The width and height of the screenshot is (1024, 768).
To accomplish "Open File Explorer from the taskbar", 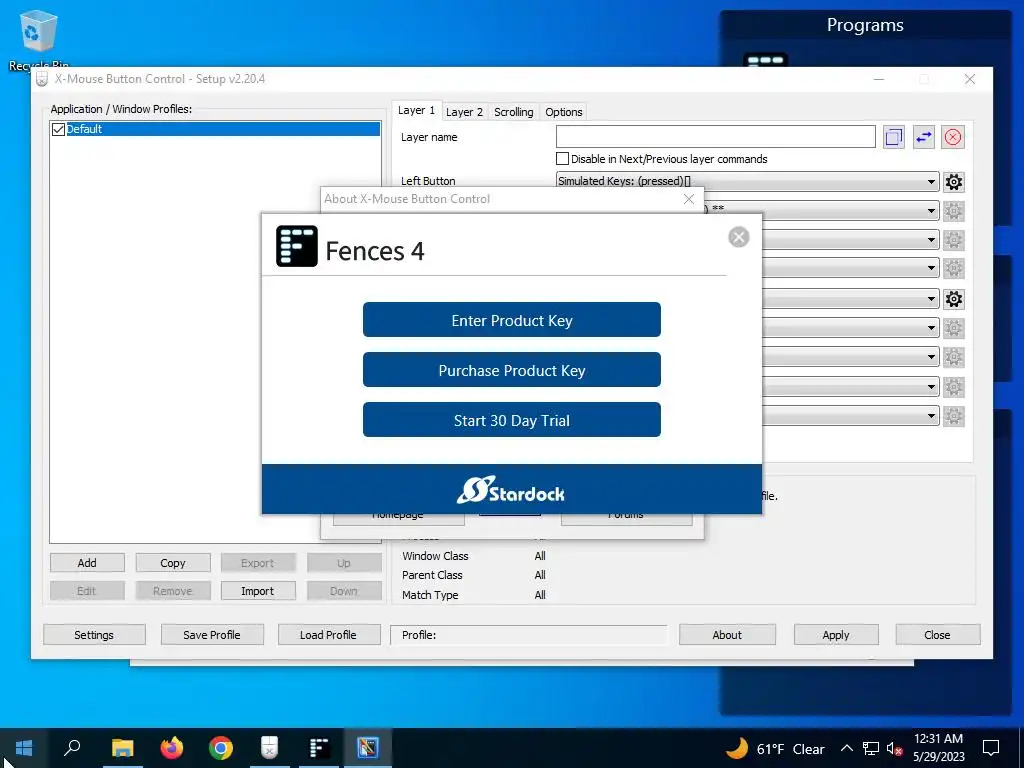I will pyautogui.click(x=122, y=748).
